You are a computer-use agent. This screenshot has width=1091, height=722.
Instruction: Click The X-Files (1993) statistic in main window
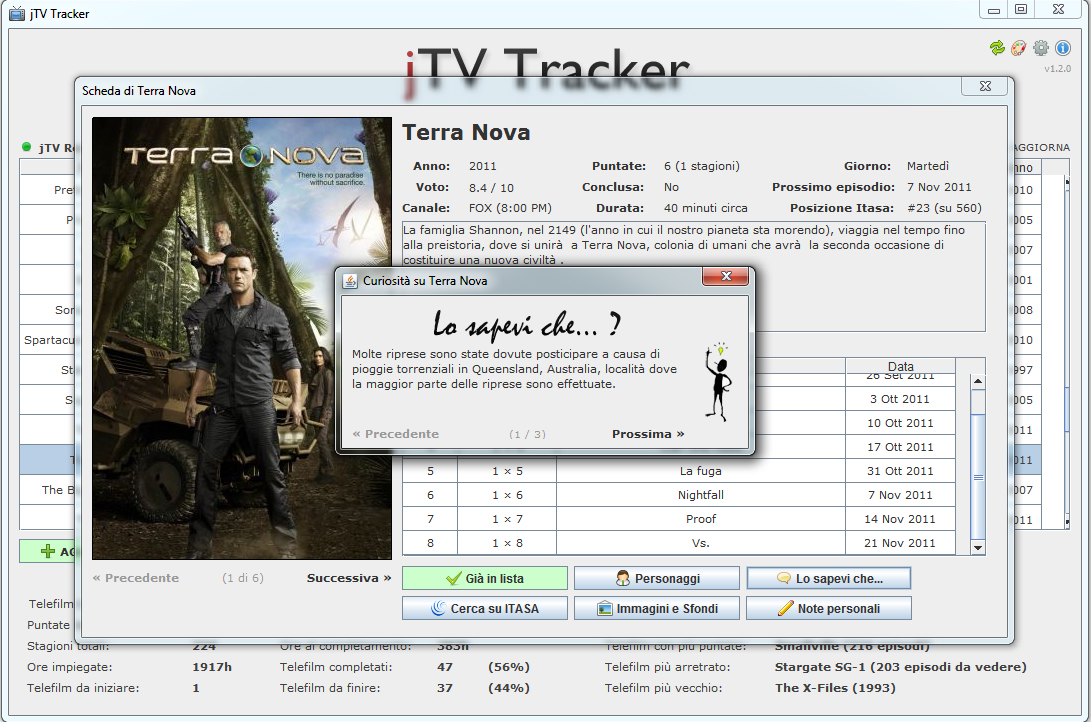[835, 687]
